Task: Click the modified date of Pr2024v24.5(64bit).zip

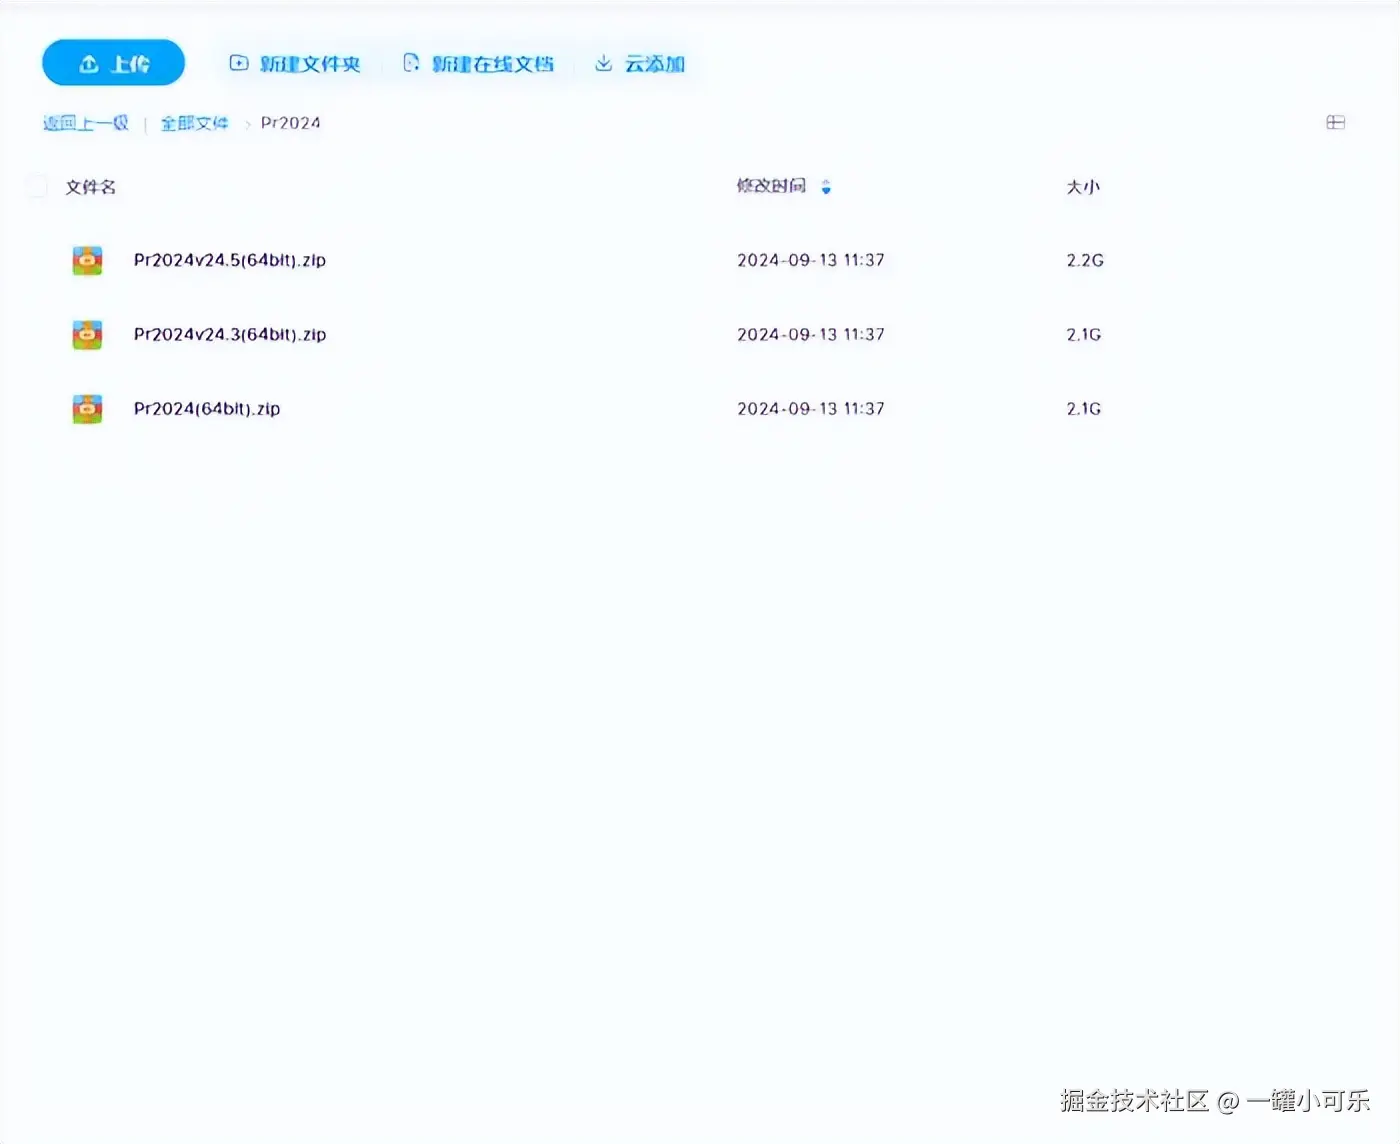Action: [811, 260]
